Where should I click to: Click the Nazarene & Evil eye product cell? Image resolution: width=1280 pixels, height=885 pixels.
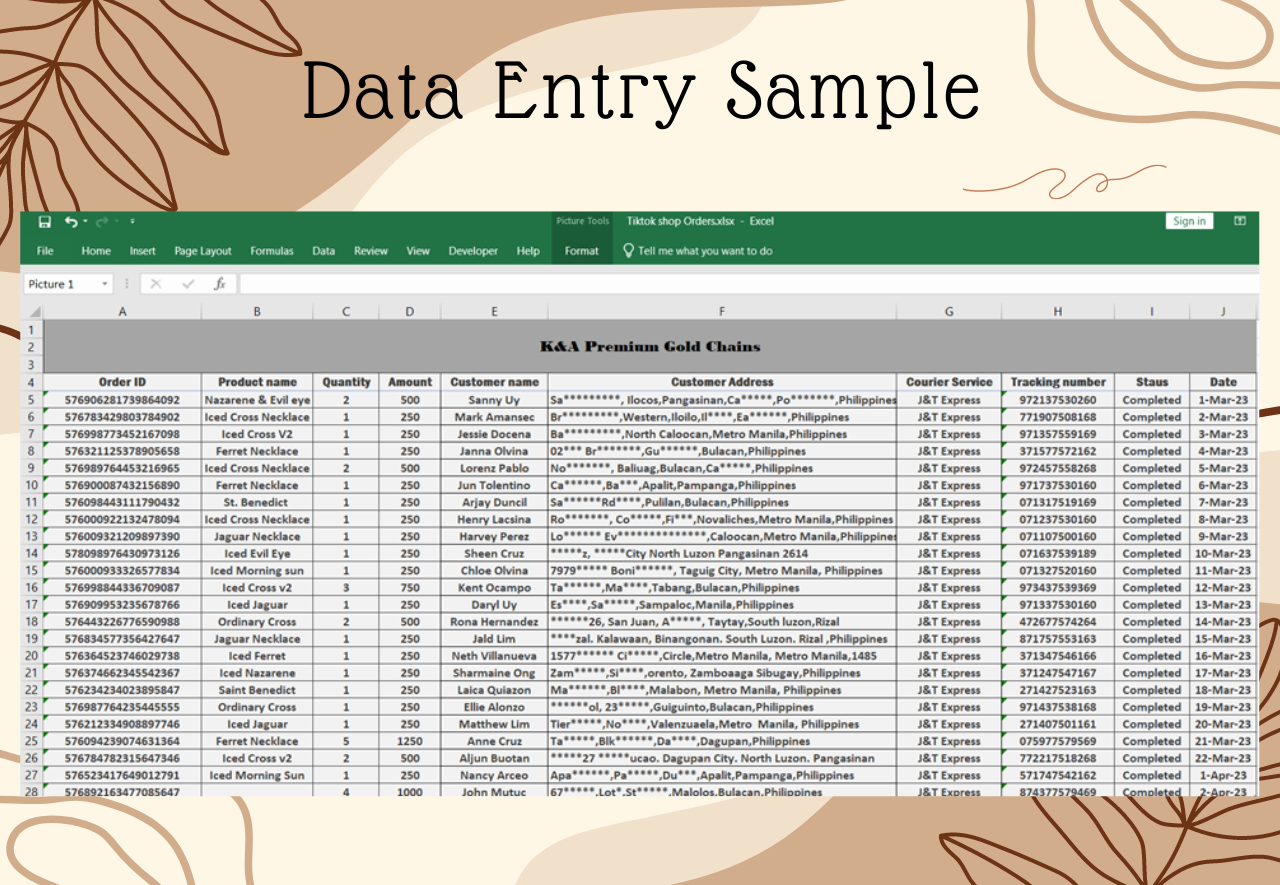[257, 400]
